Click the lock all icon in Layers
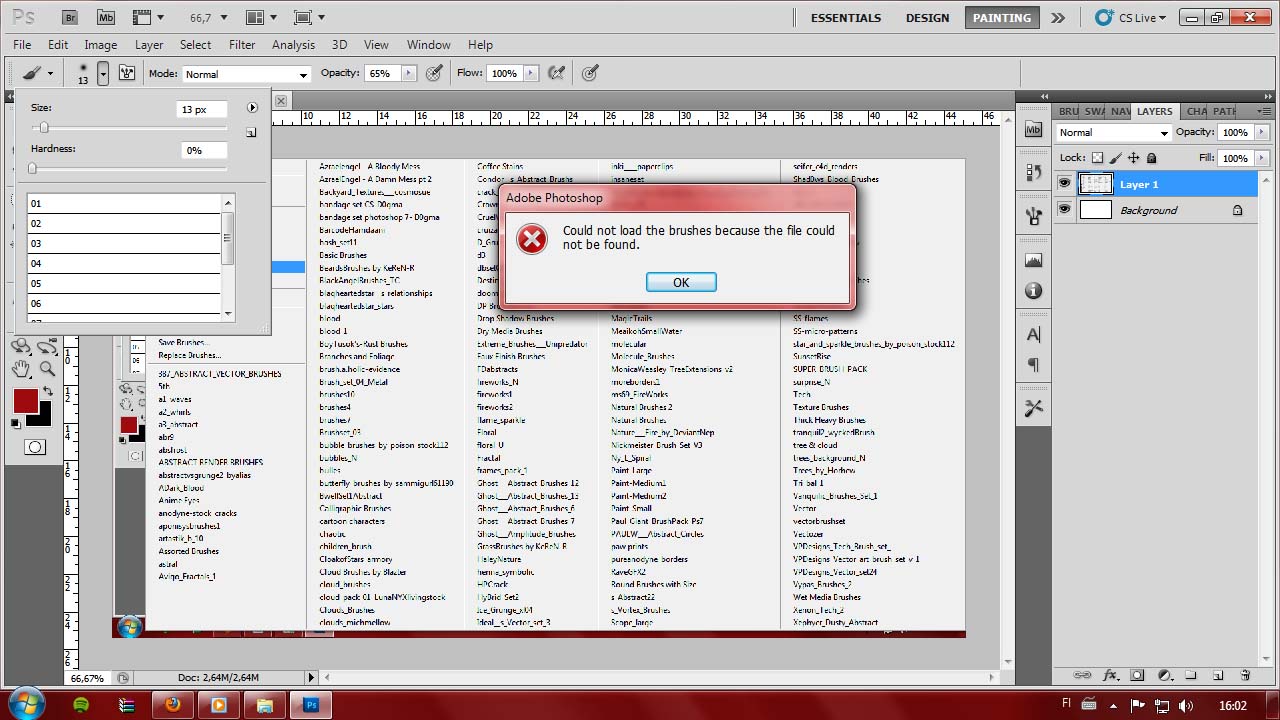Screen dimensions: 1280x720 click(1151, 158)
